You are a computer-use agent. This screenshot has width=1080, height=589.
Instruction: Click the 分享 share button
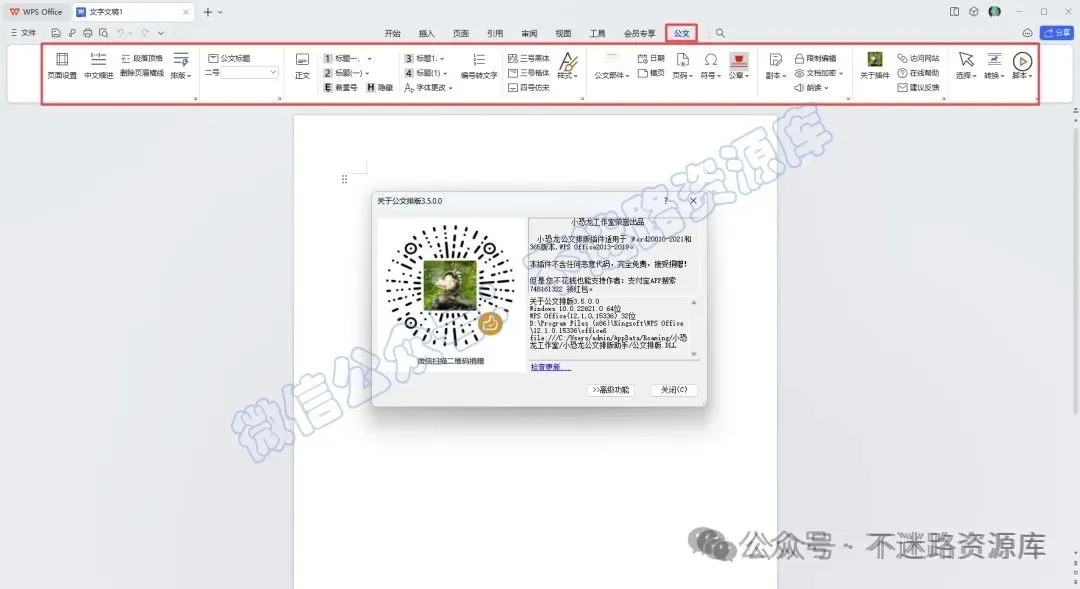point(1057,32)
